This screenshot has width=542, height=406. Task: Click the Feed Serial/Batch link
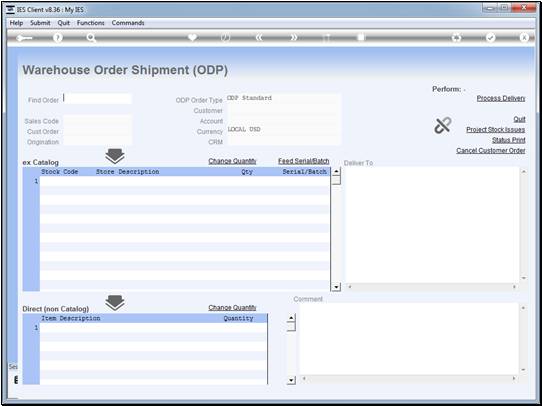303,161
